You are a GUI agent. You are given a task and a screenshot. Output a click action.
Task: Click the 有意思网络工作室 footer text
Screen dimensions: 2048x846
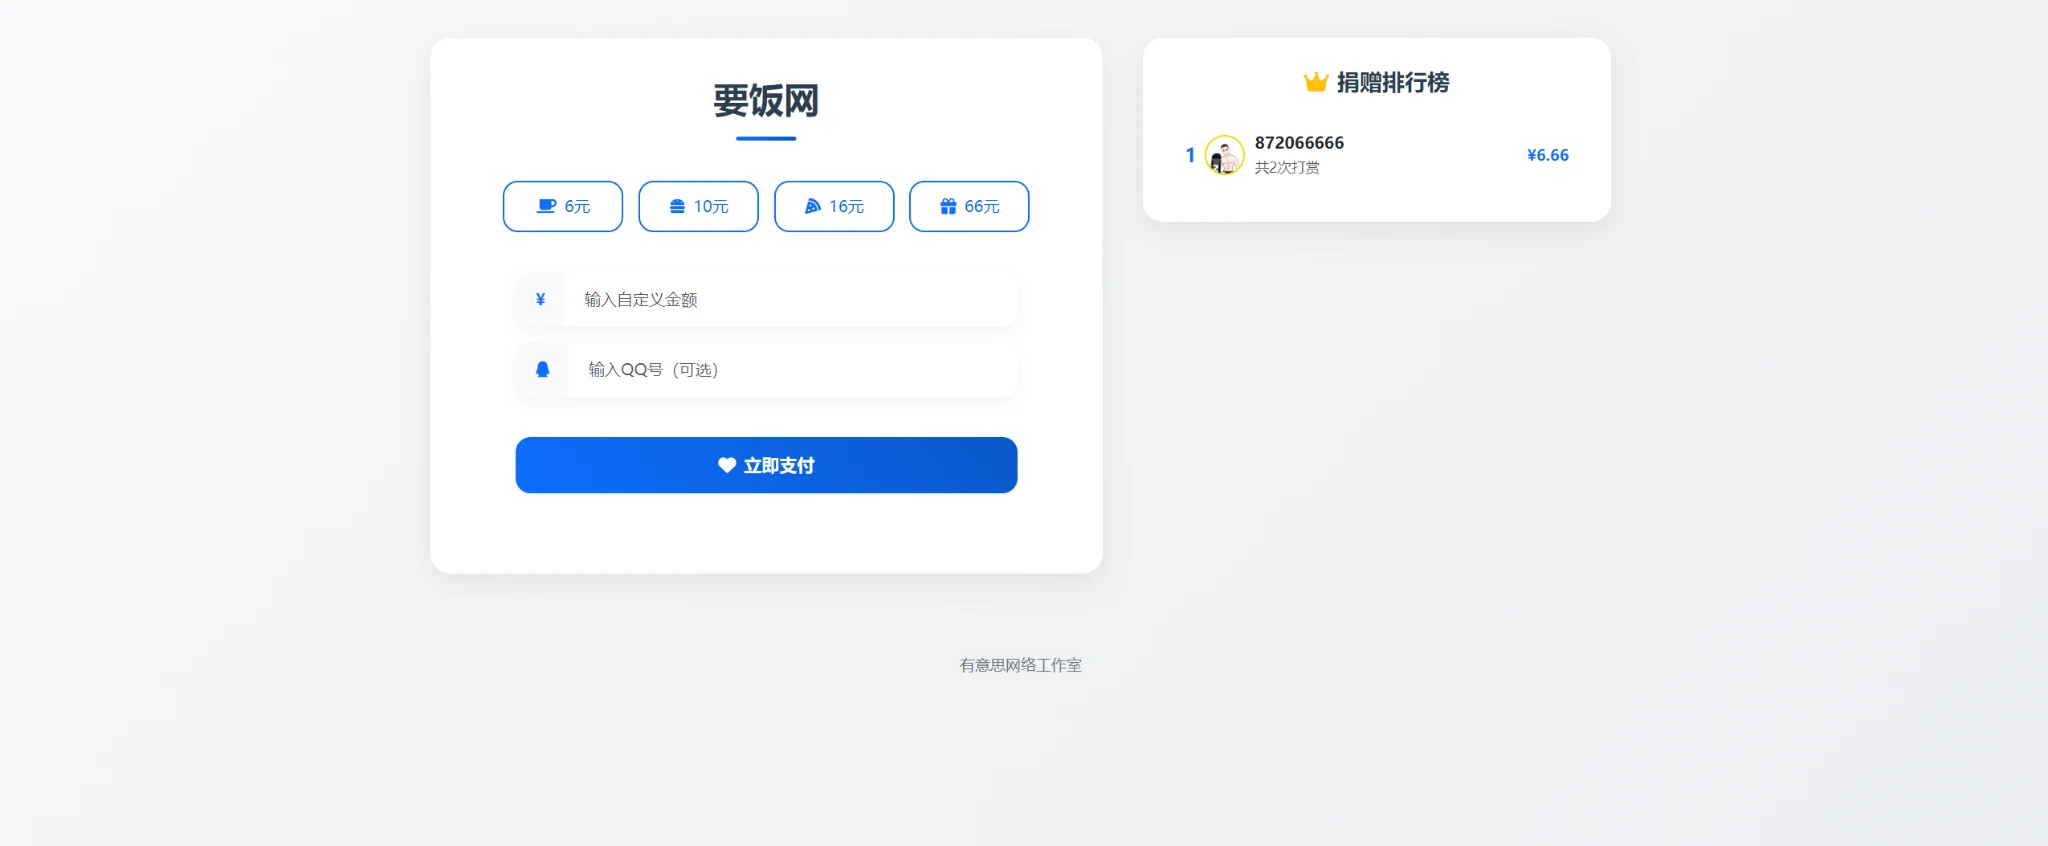(x=1020, y=665)
